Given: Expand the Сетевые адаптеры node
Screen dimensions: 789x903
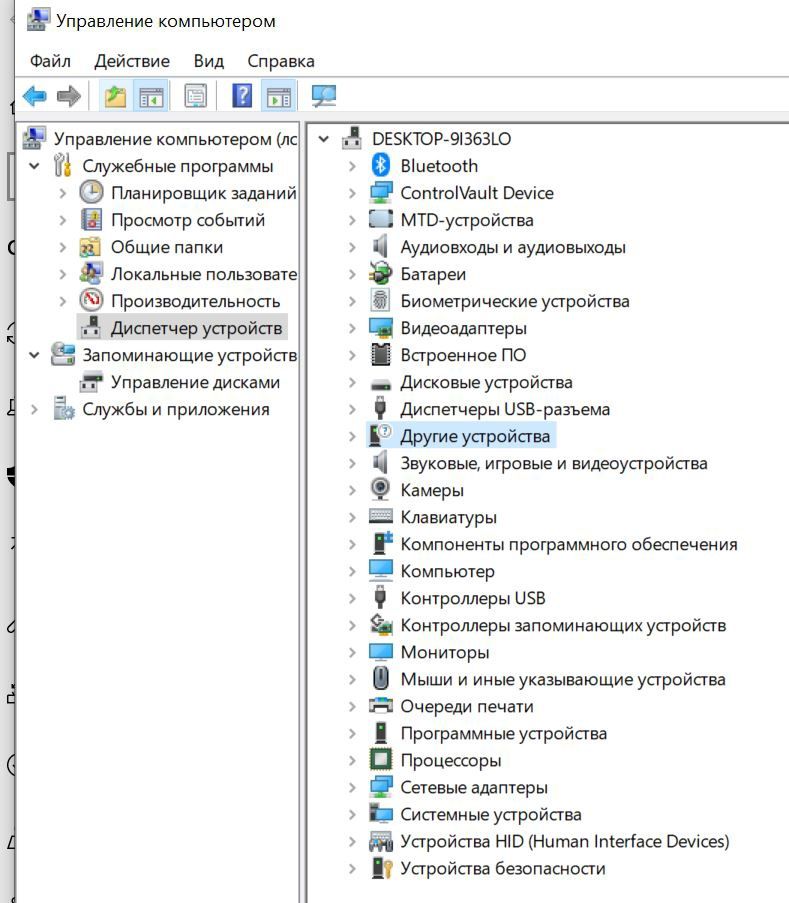Looking at the screenshot, I should [352, 787].
